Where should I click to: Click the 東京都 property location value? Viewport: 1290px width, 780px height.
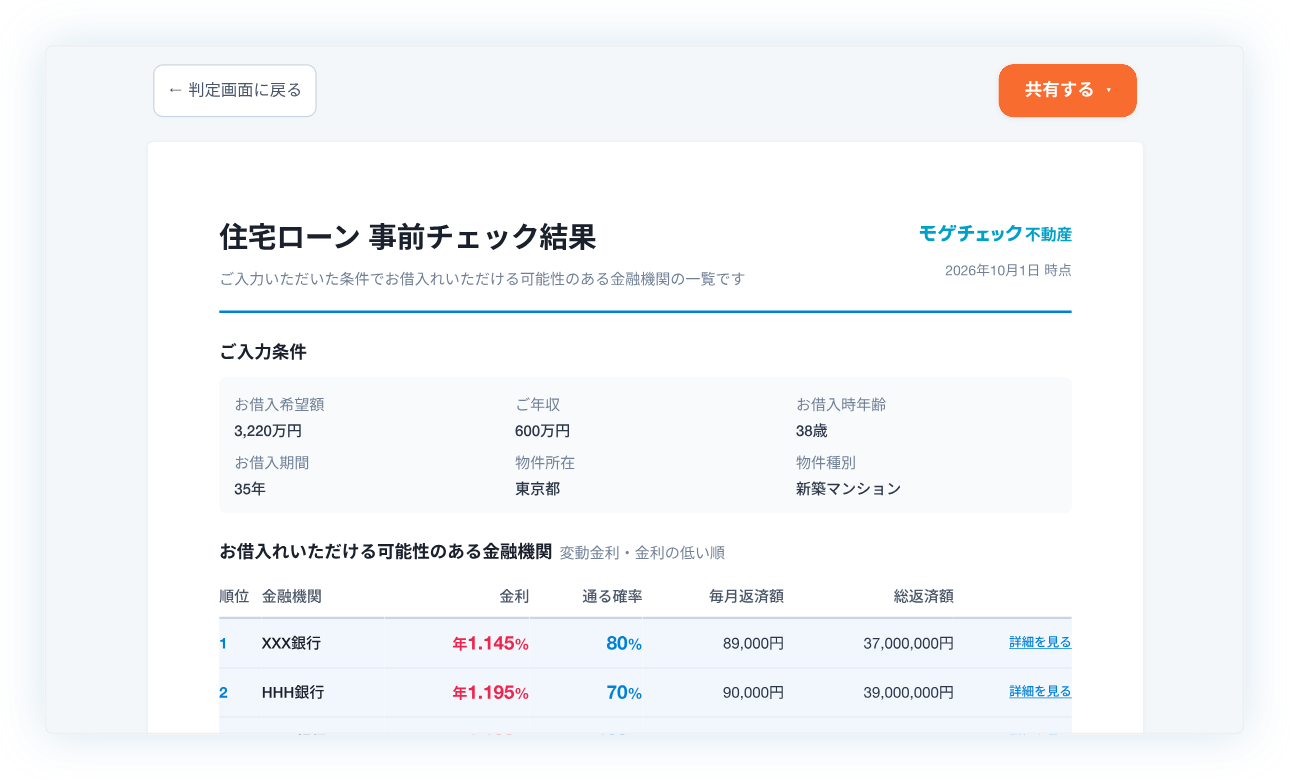pyautogui.click(x=537, y=489)
